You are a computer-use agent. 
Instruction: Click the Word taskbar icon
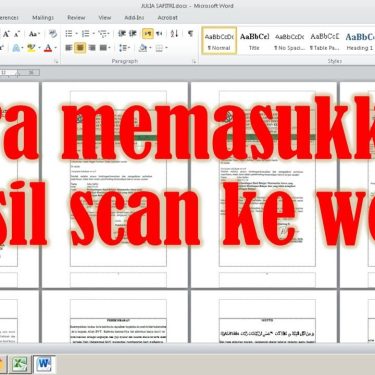(44, 364)
